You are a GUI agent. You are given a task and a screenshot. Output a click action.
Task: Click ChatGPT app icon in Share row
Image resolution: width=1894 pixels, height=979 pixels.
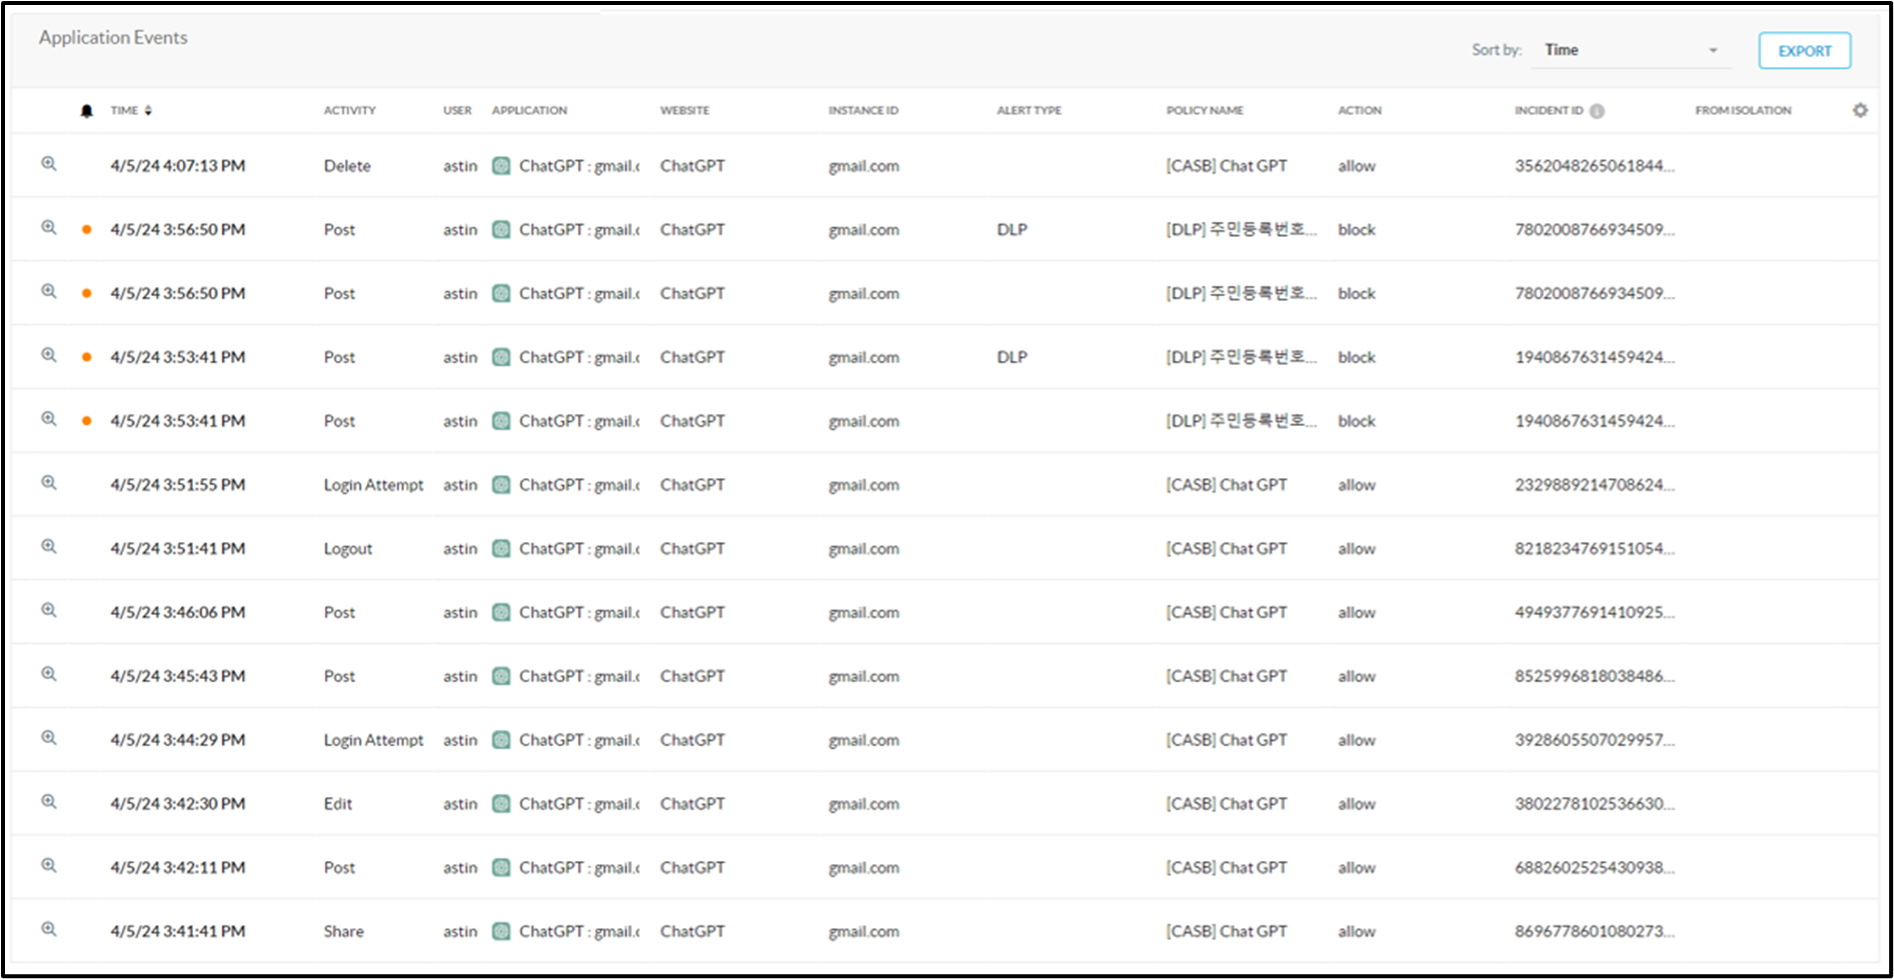pyautogui.click(x=502, y=932)
